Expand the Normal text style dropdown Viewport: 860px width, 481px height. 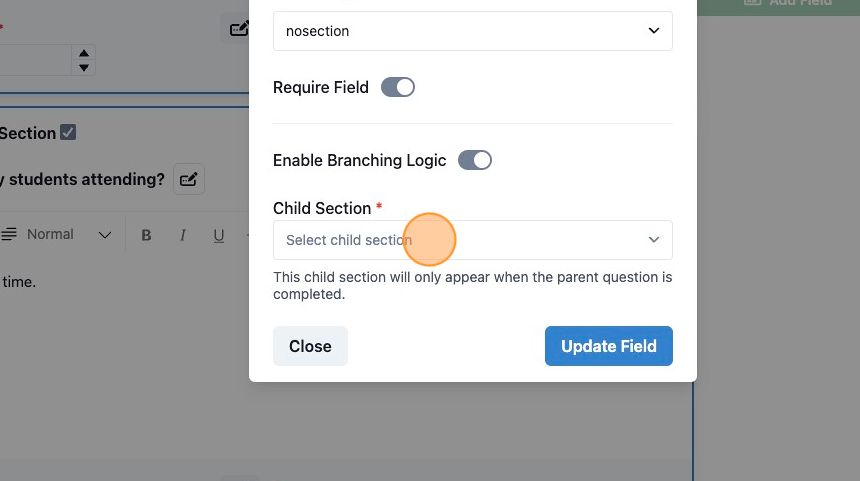(x=69, y=235)
